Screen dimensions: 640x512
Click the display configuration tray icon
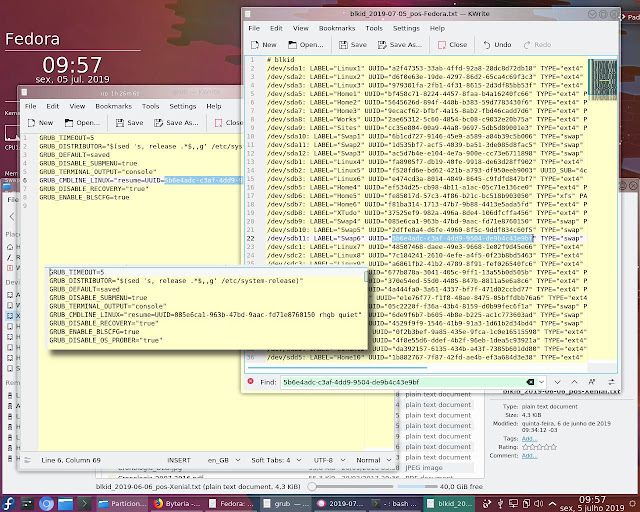click(513, 503)
